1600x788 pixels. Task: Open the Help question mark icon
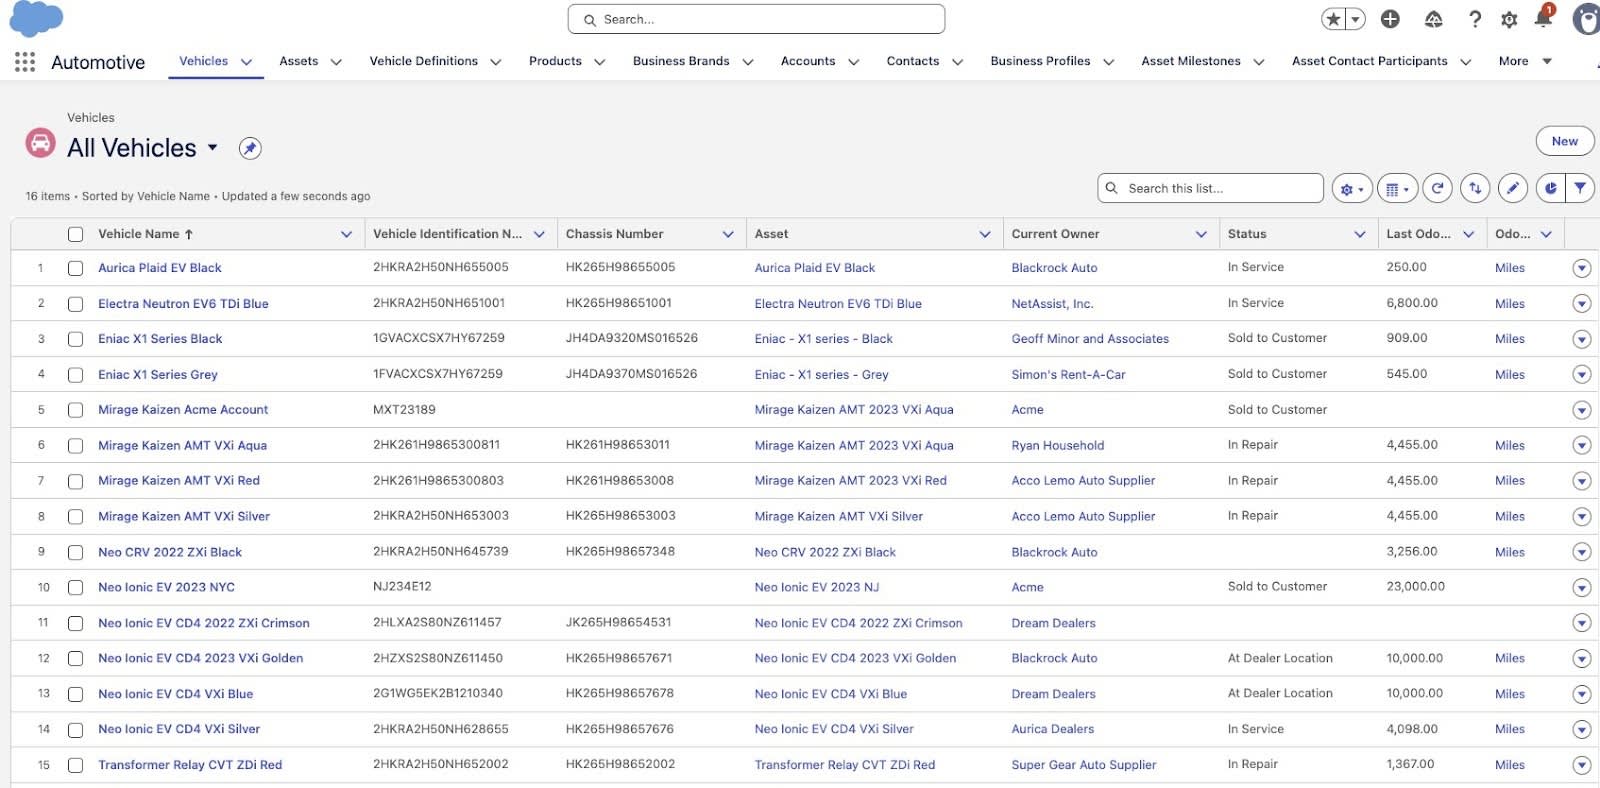(x=1475, y=19)
